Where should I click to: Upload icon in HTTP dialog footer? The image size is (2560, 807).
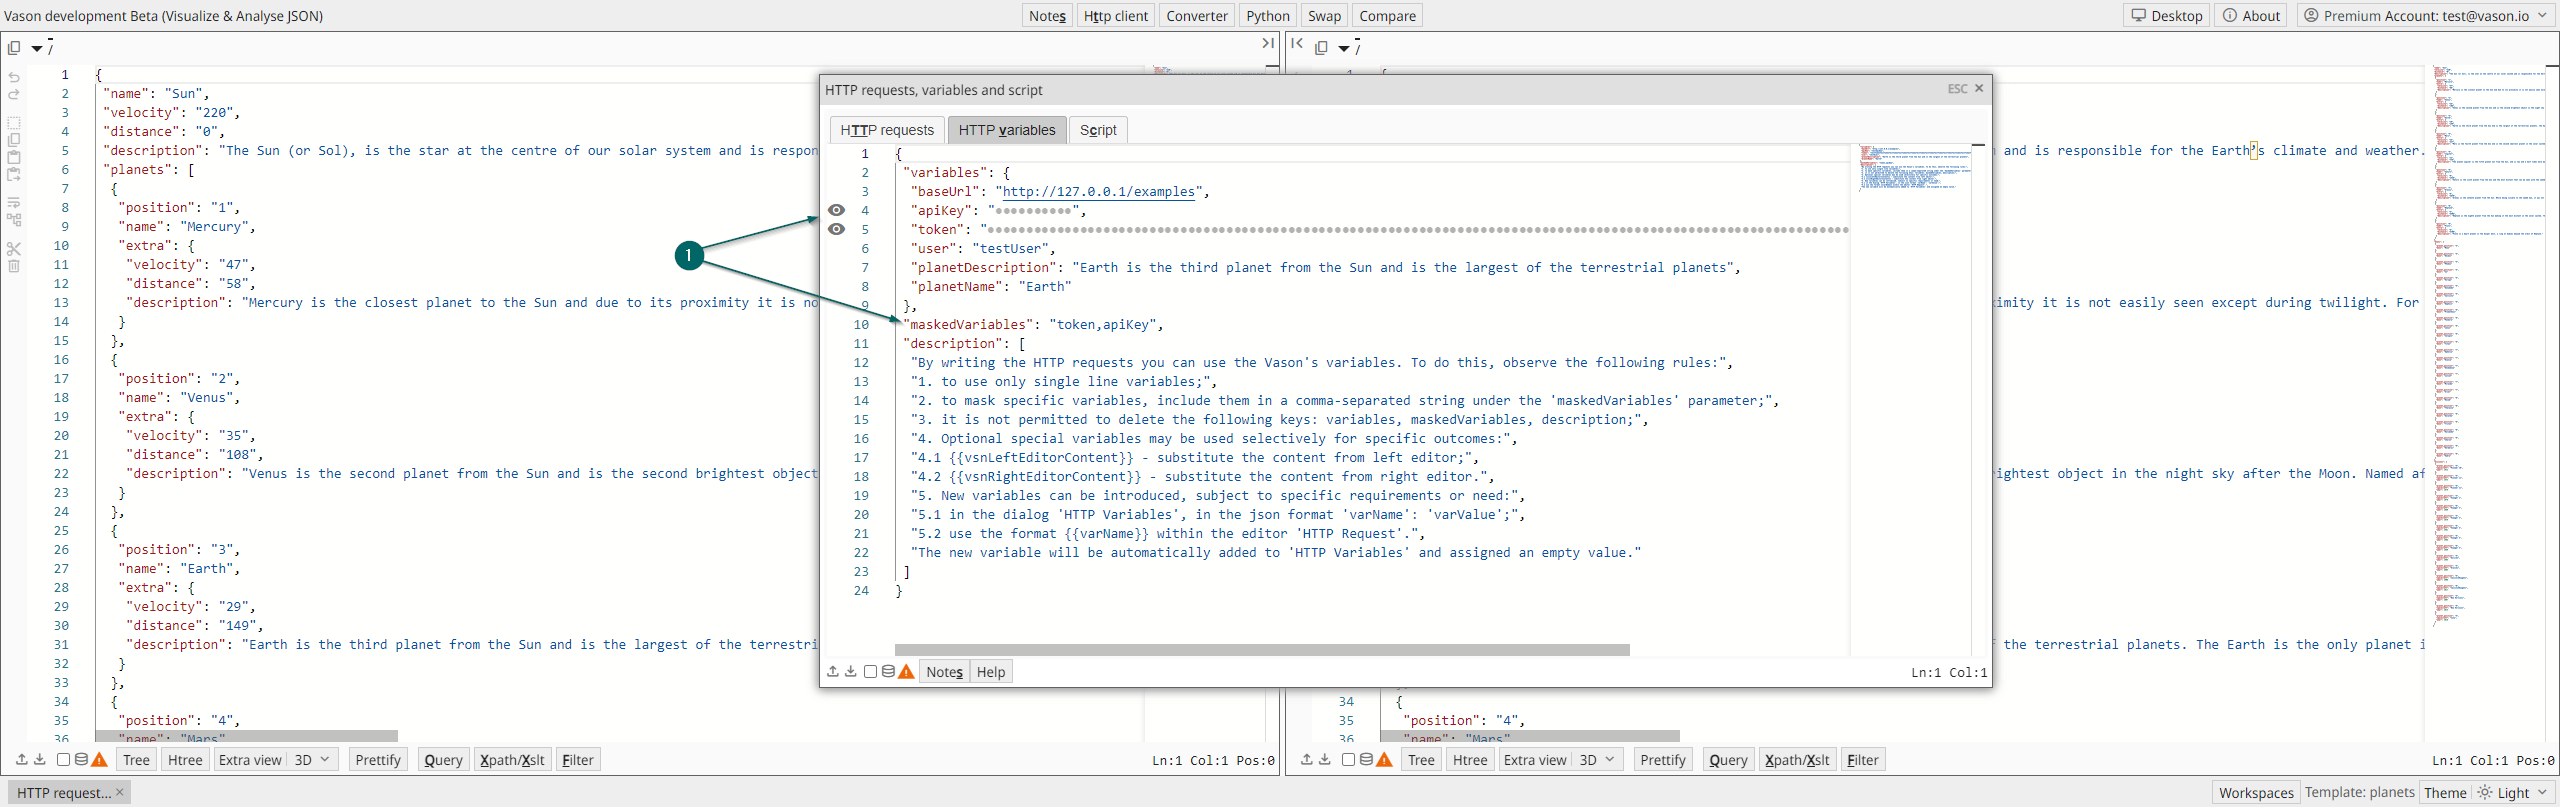pos(832,671)
